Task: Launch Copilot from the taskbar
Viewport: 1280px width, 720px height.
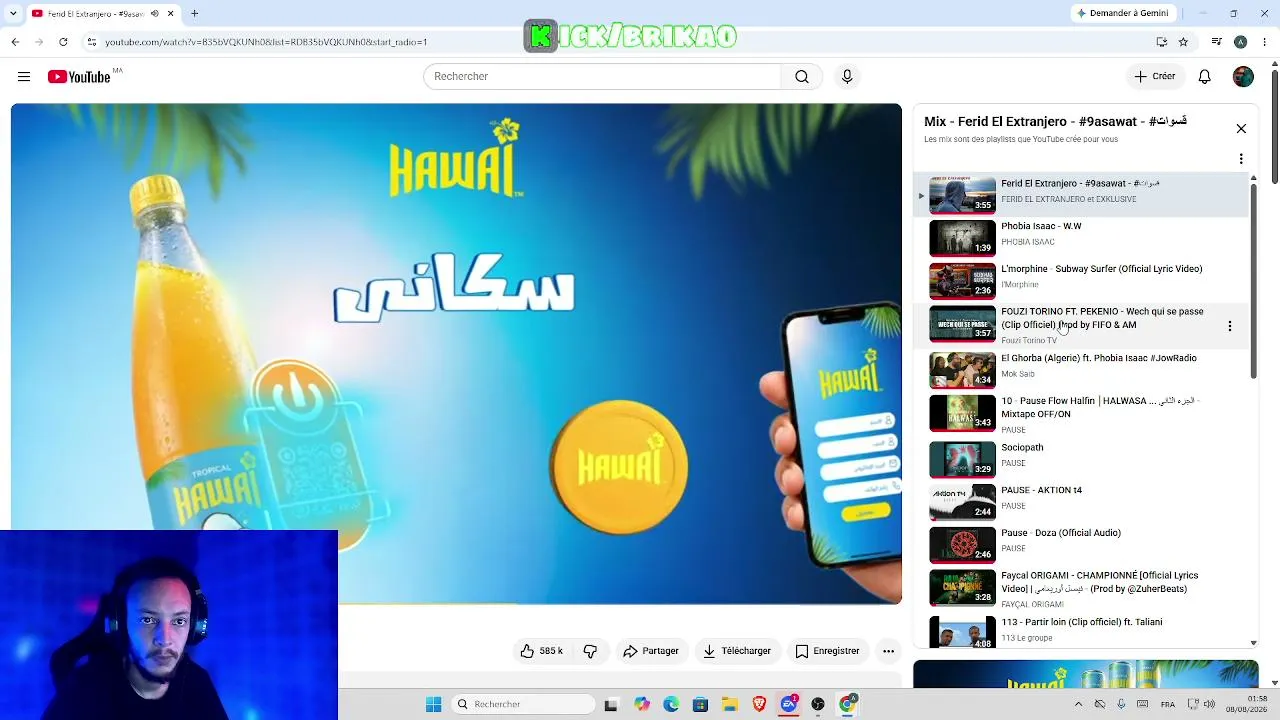Action: [x=642, y=704]
